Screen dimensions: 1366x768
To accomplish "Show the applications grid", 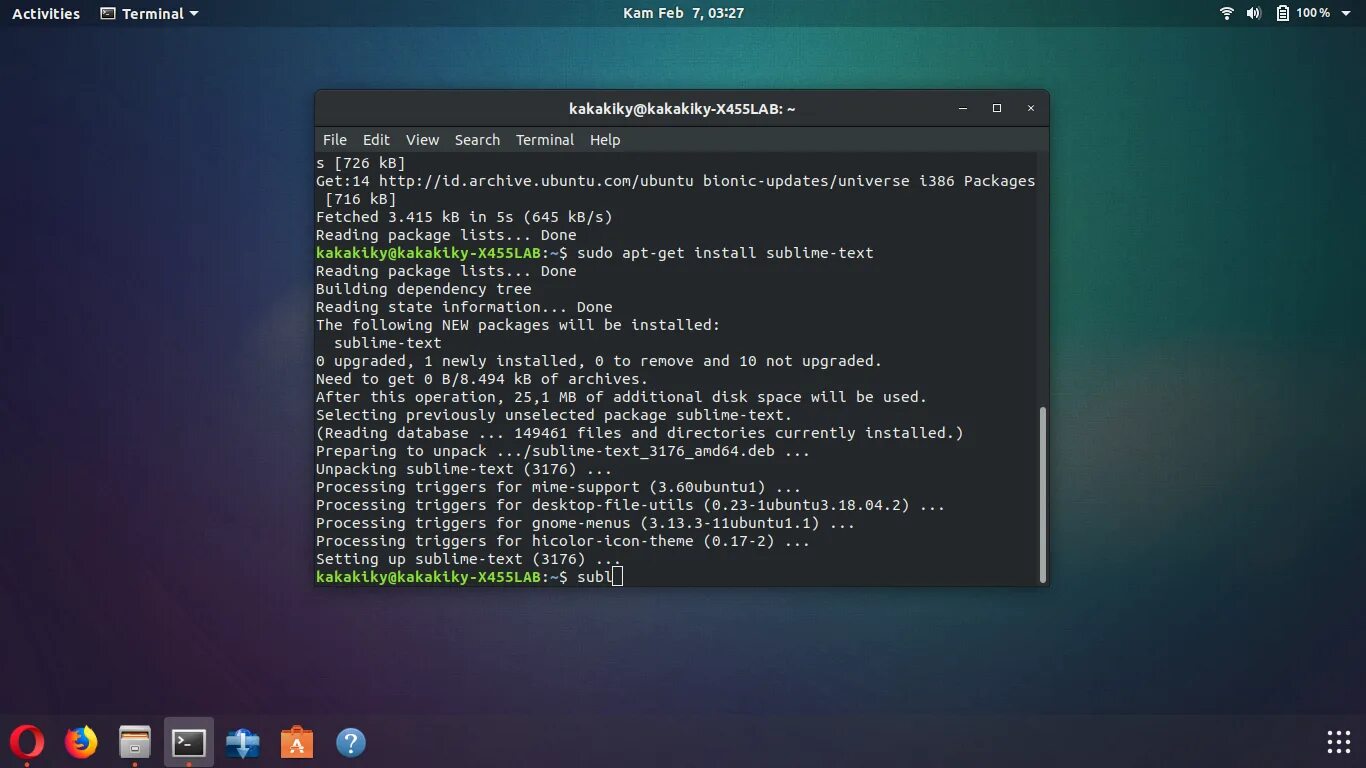I will [1339, 742].
